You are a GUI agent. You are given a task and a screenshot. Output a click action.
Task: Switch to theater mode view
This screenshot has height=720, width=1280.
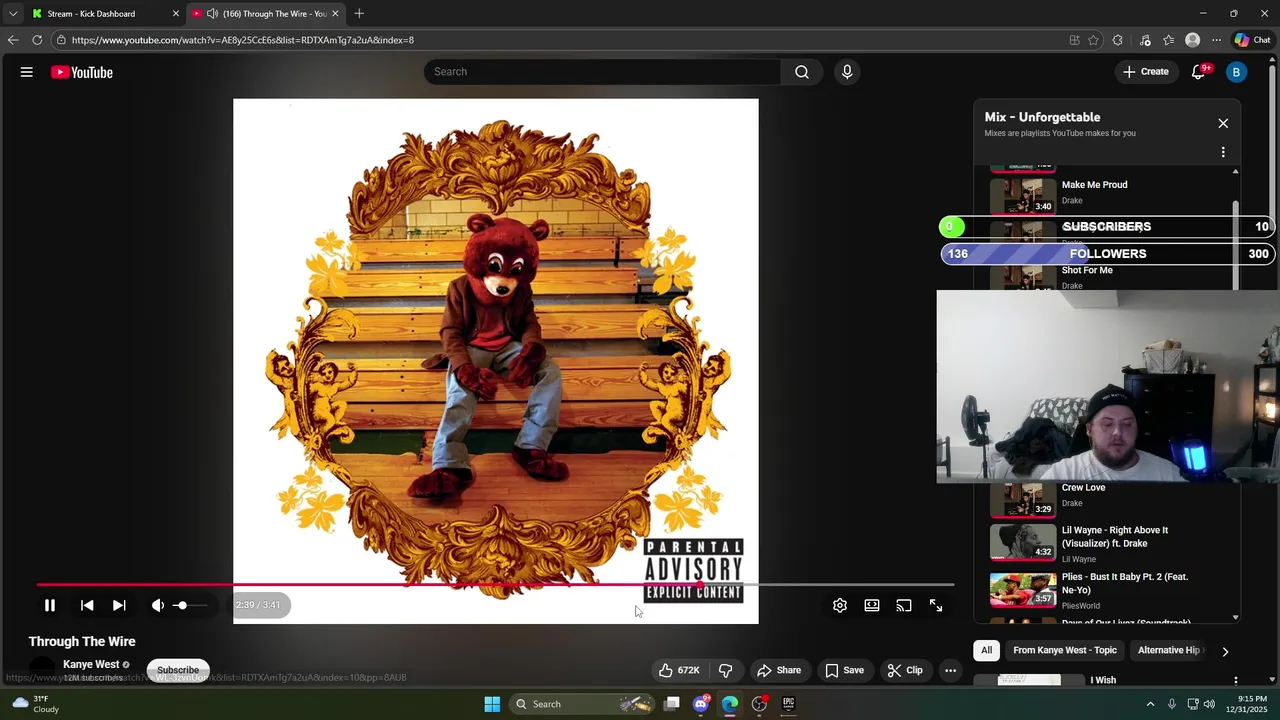(x=872, y=605)
